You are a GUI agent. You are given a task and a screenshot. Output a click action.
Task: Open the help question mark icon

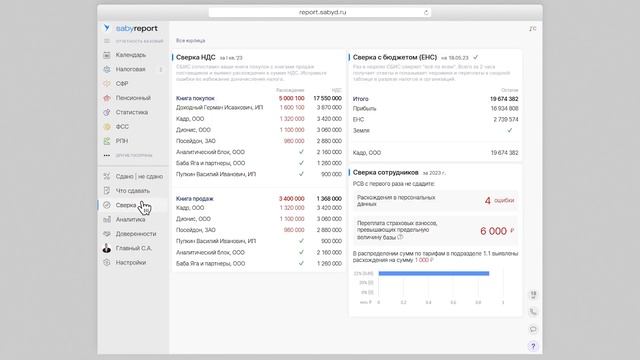click(533, 347)
